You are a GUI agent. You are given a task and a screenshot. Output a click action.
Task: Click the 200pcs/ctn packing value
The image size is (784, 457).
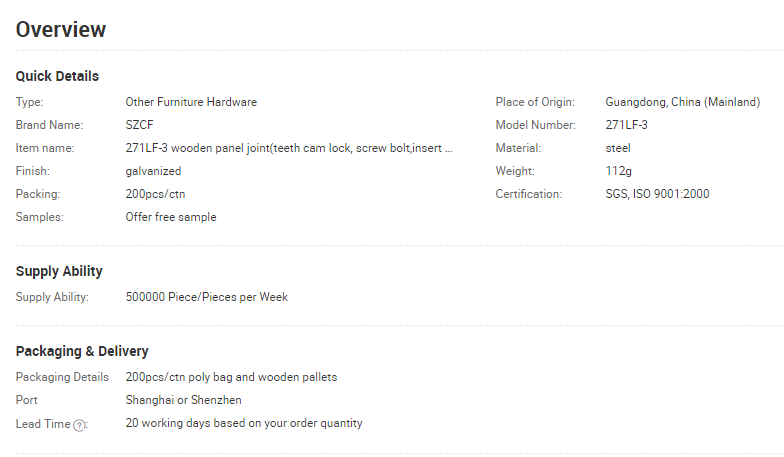156,194
